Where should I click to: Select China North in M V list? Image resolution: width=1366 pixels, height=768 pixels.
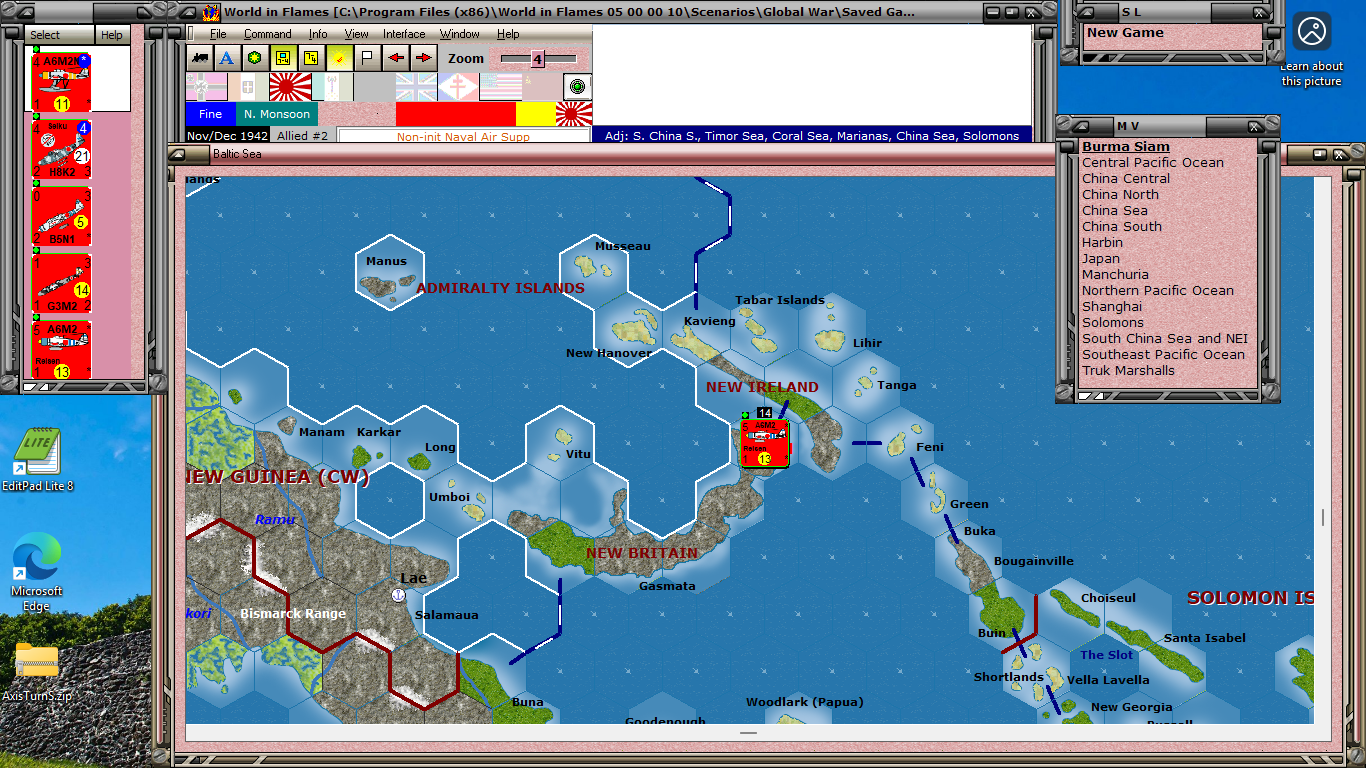1120,194
